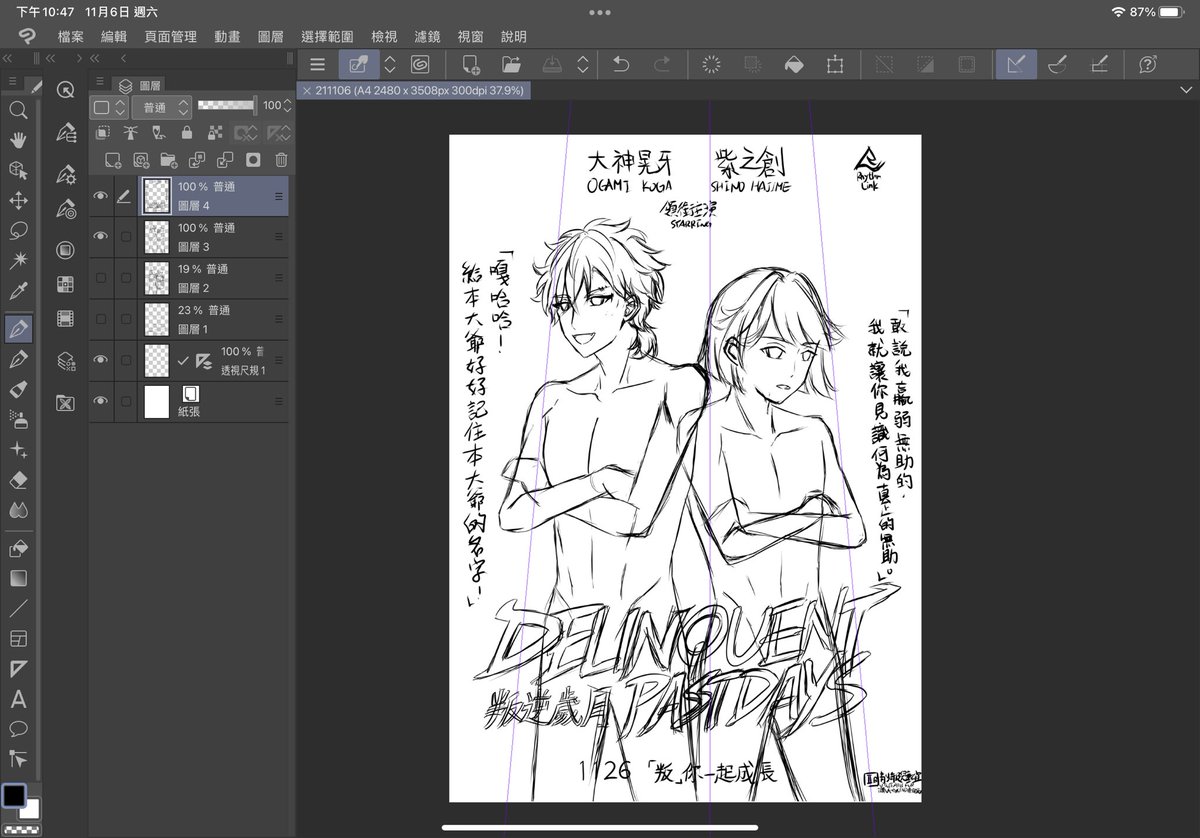Image resolution: width=1200 pixels, height=838 pixels.
Task: Click the Scale/Rotate transform icon
Action: point(834,65)
